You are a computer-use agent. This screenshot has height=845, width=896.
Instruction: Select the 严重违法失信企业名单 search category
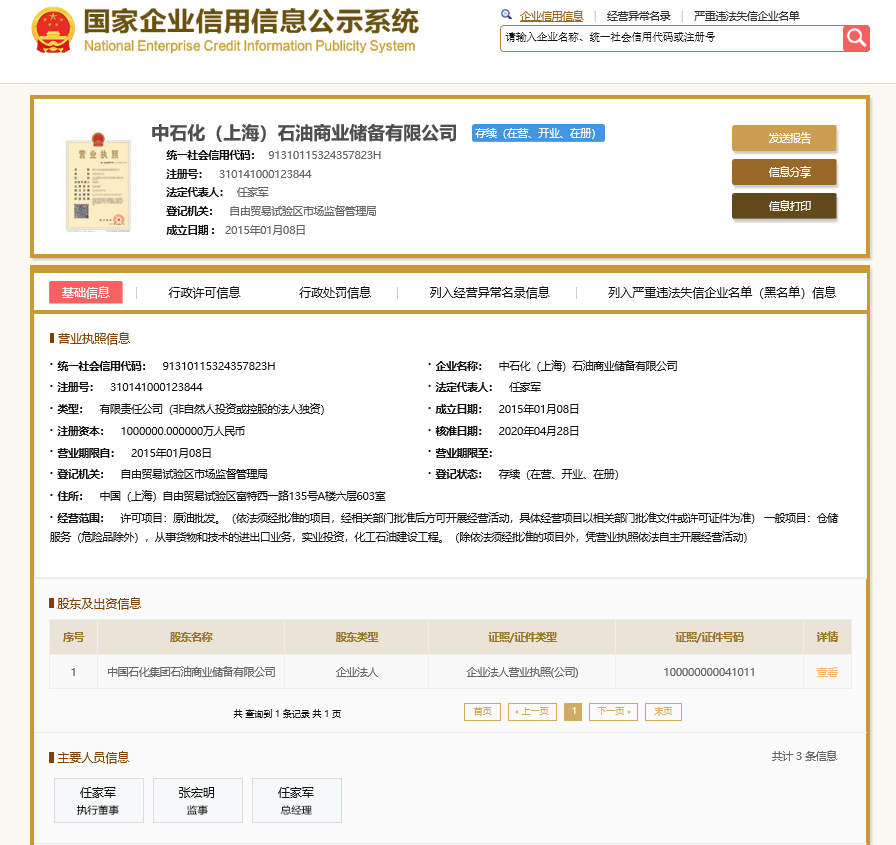click(746, 16)
